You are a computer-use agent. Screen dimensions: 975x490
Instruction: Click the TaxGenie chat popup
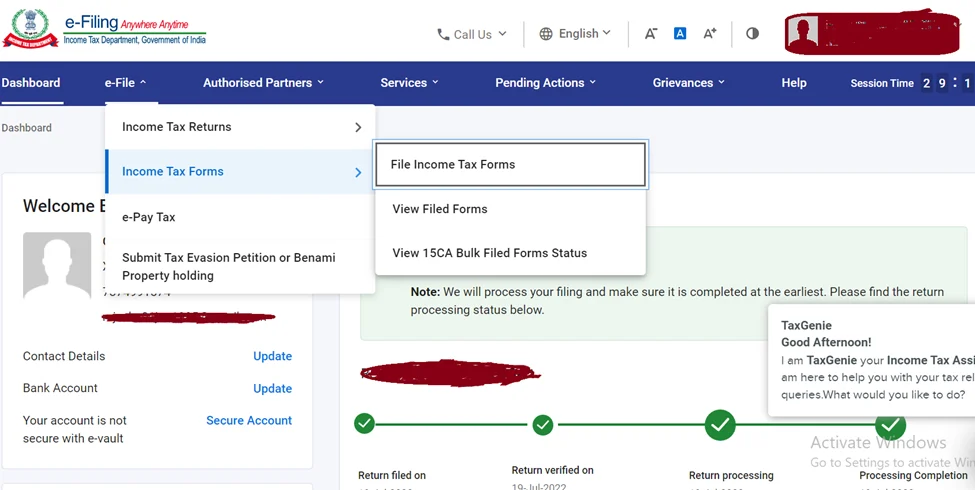click(871, 360)
